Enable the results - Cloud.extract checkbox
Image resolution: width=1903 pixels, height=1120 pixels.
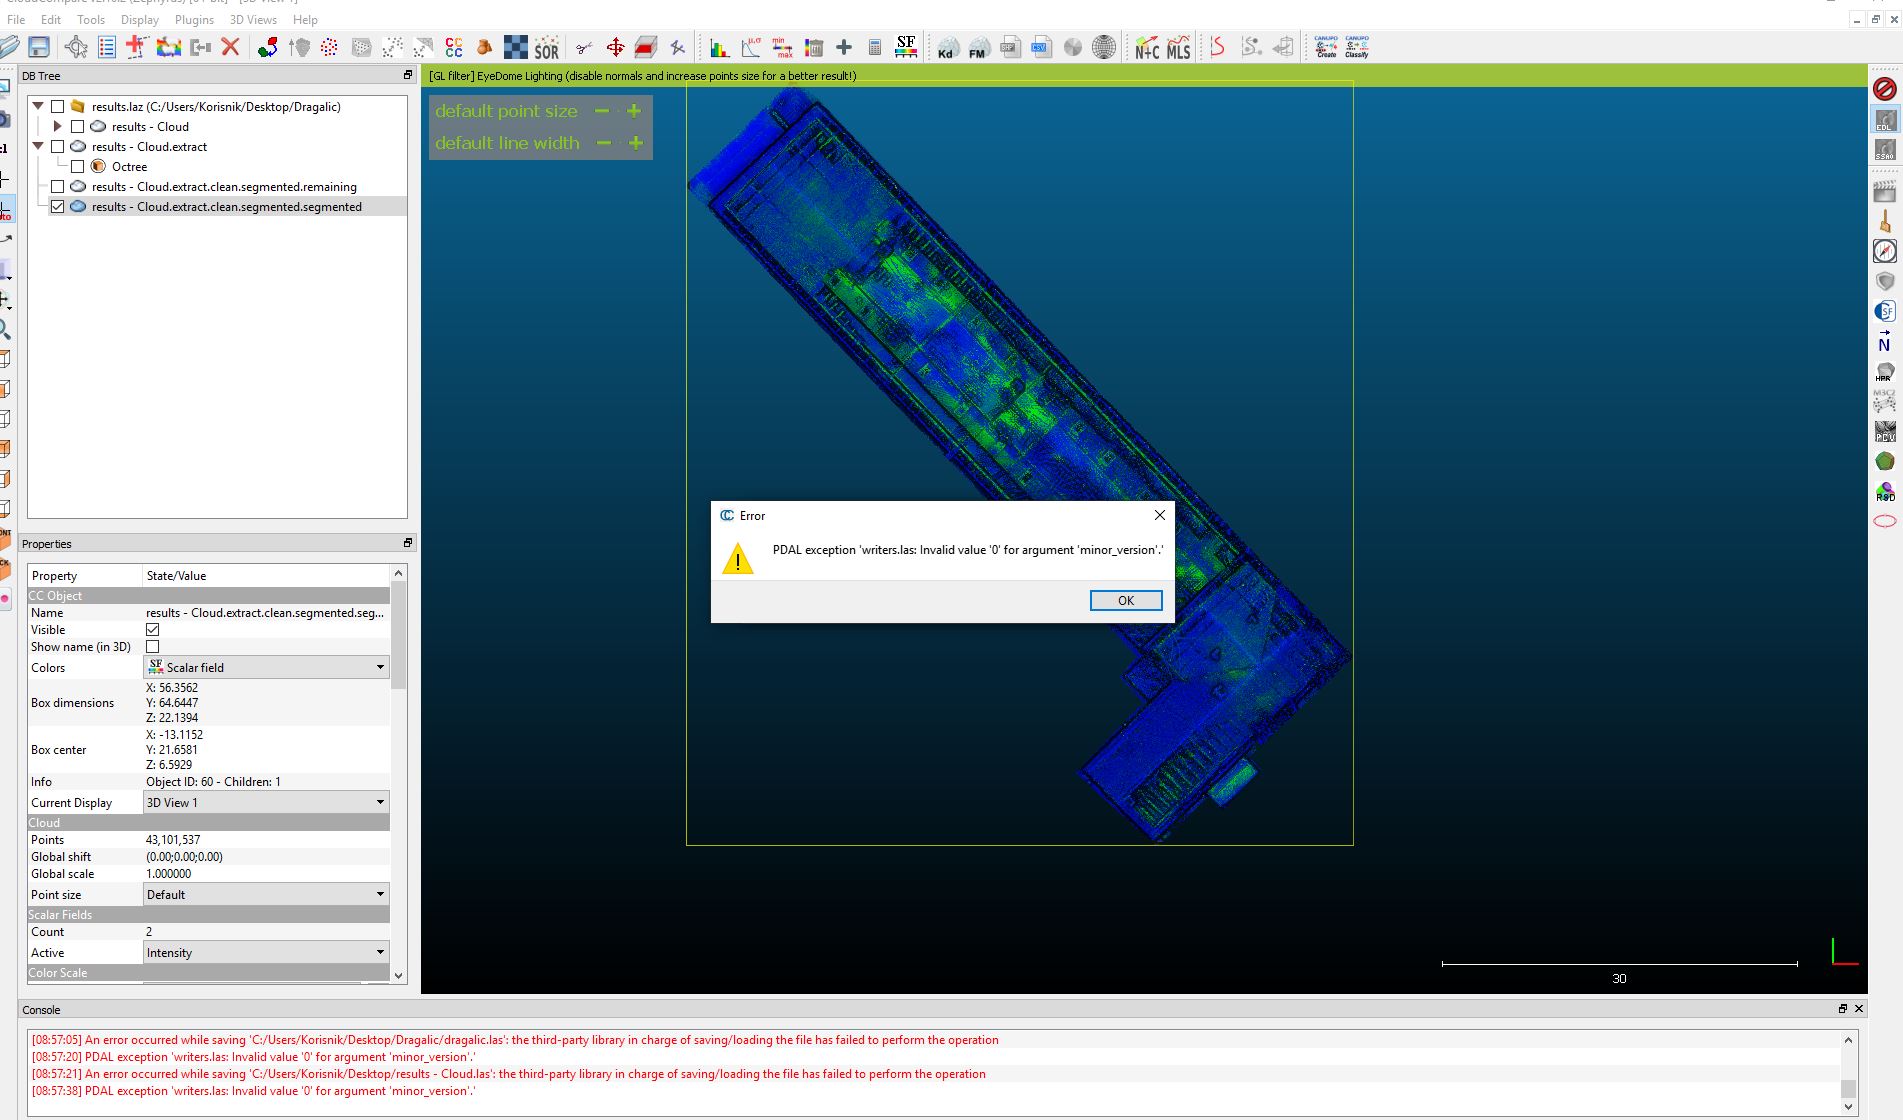[x=58, y=147]
